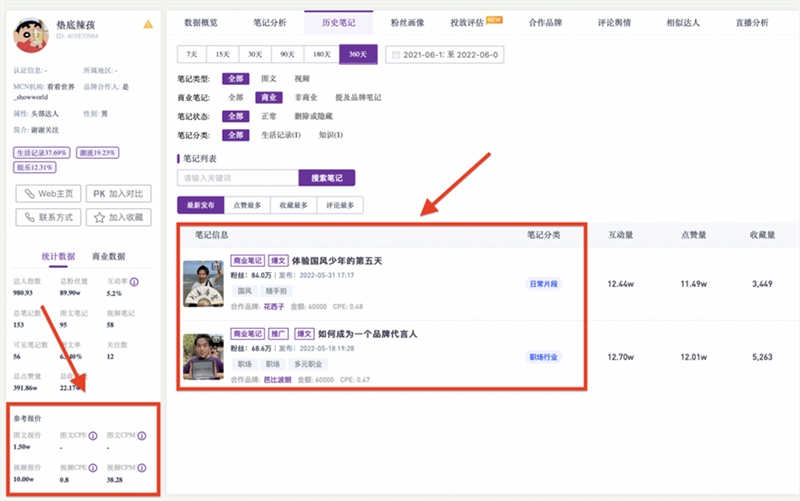The image size is (800, 501).
Task: Click the 搜索笔记 button
Action: pyautogui.click(x=327, y=178)
